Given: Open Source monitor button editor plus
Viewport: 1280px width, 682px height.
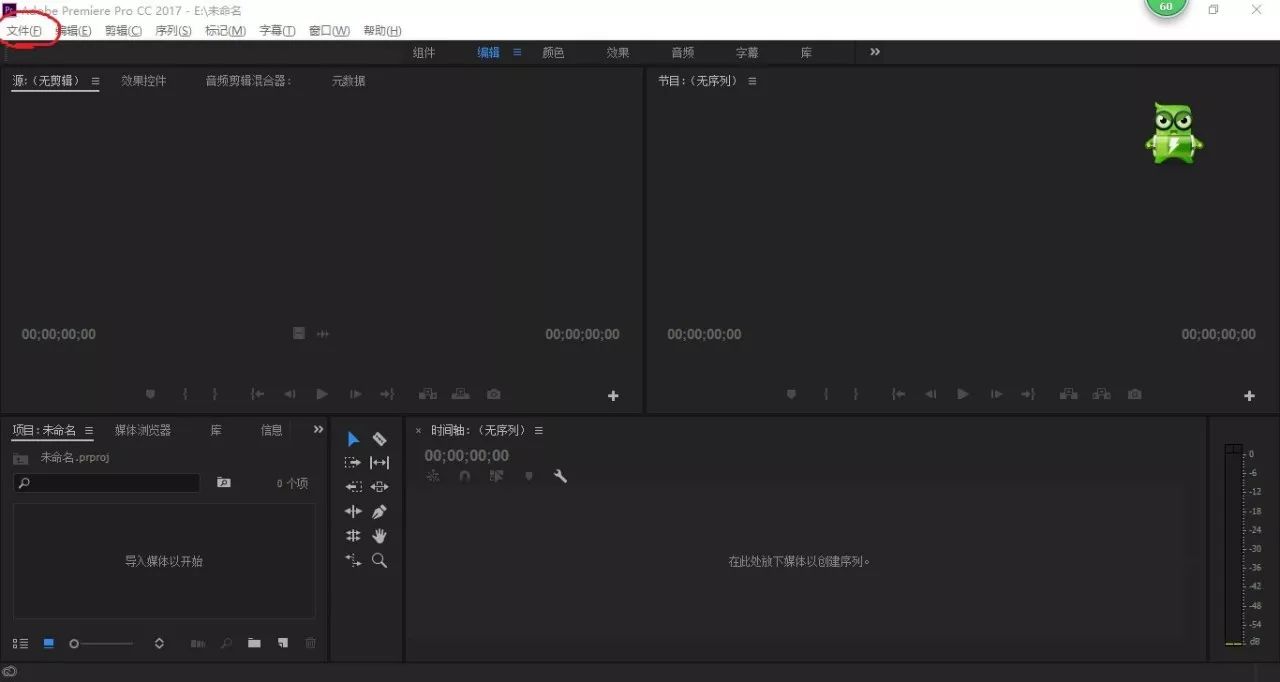Looking at the screenshot, I should pyautogui.click(x=613, y=396).
